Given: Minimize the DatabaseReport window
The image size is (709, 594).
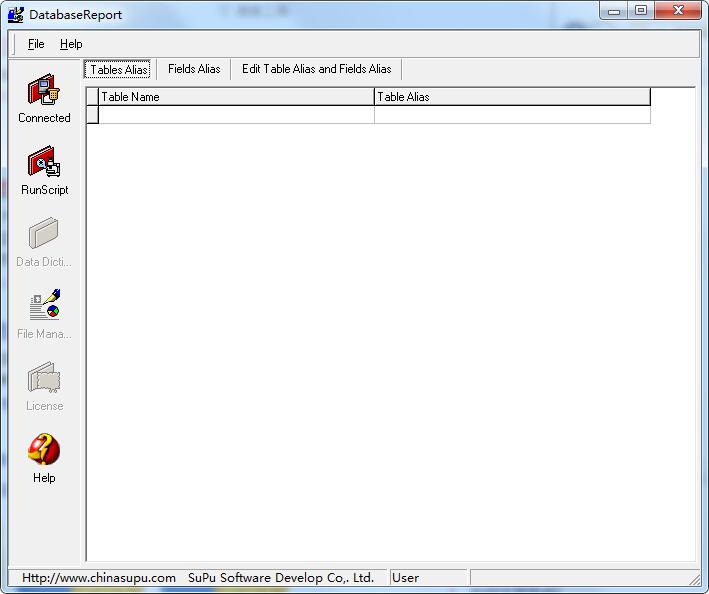Looking at the screenshot, I should (x=614, y=11).
